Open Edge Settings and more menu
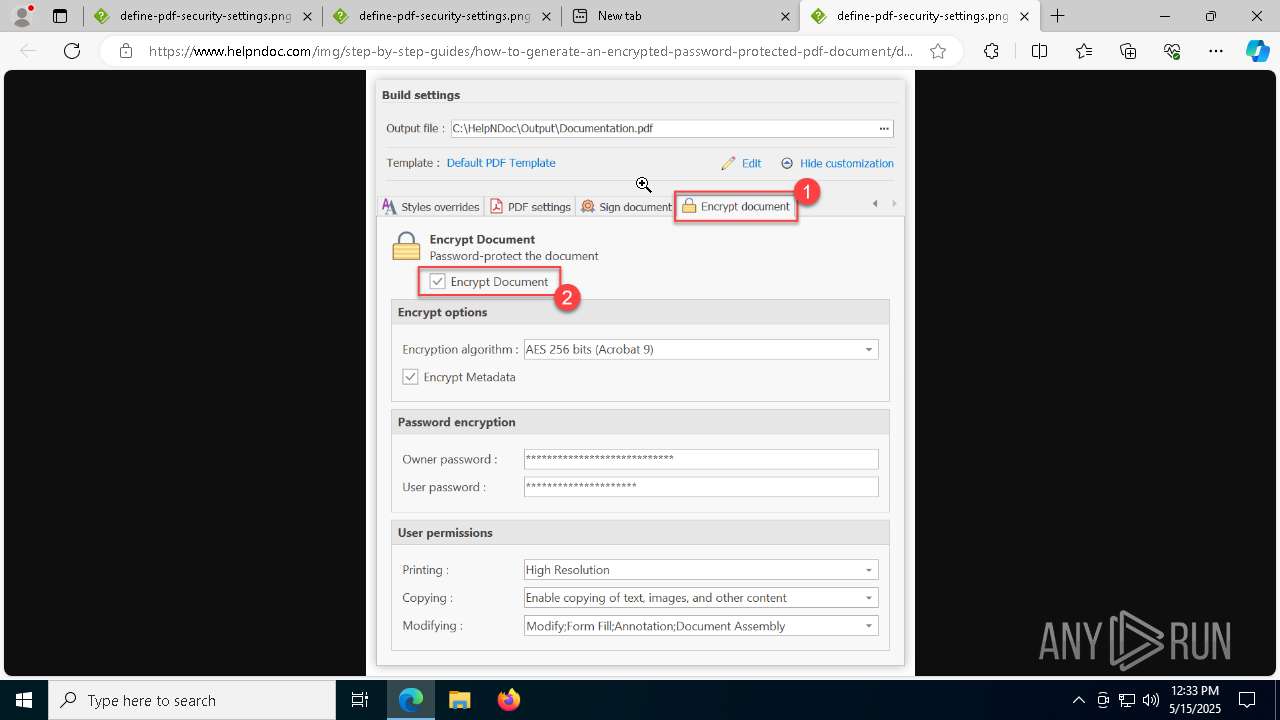The height and width of the screenshot is (720, 1280). (x=1216, y=52)
